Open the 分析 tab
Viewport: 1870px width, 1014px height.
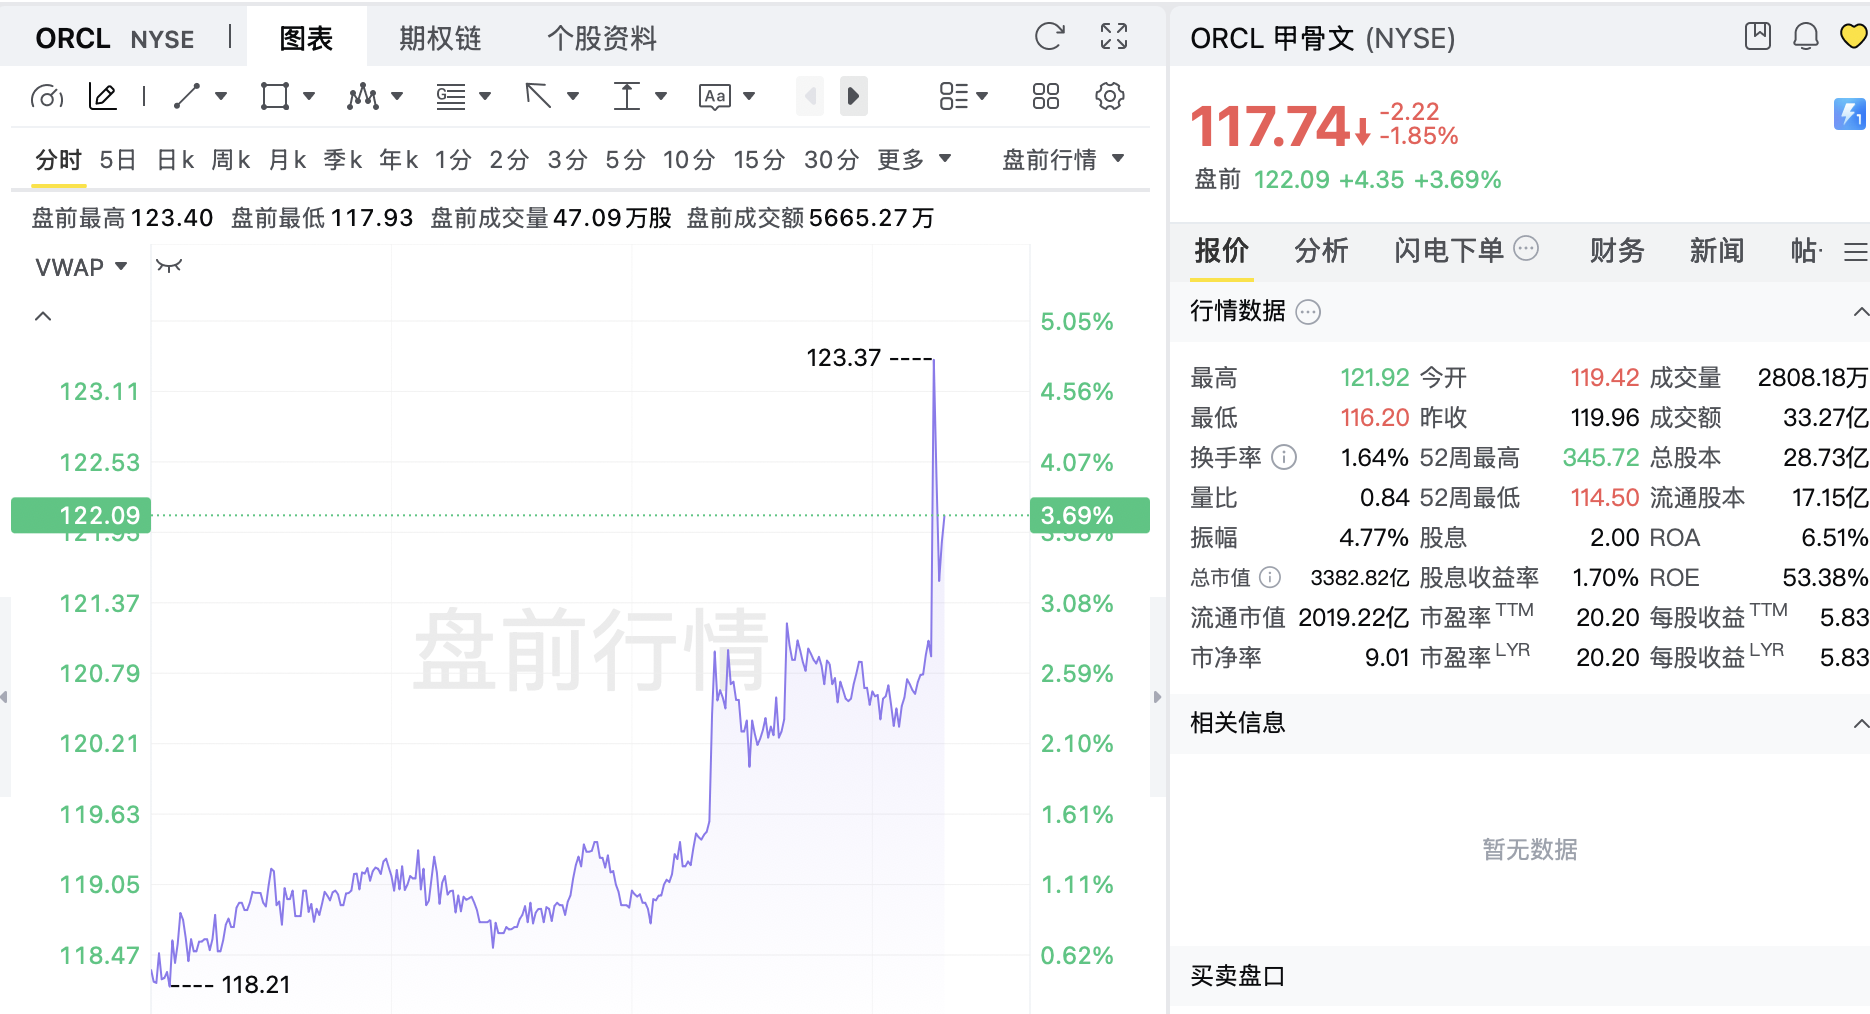point(1321,250)
